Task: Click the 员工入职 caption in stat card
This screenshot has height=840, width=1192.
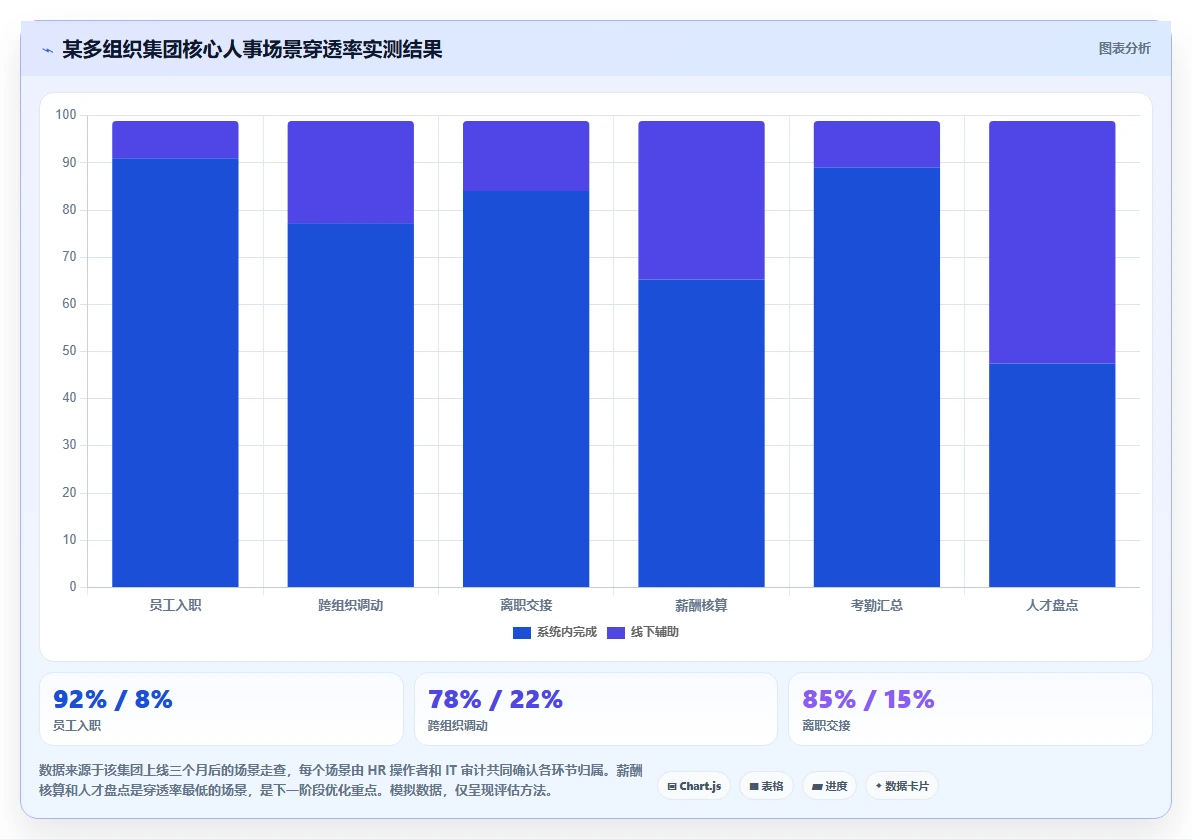Action: tap(77, 726)
